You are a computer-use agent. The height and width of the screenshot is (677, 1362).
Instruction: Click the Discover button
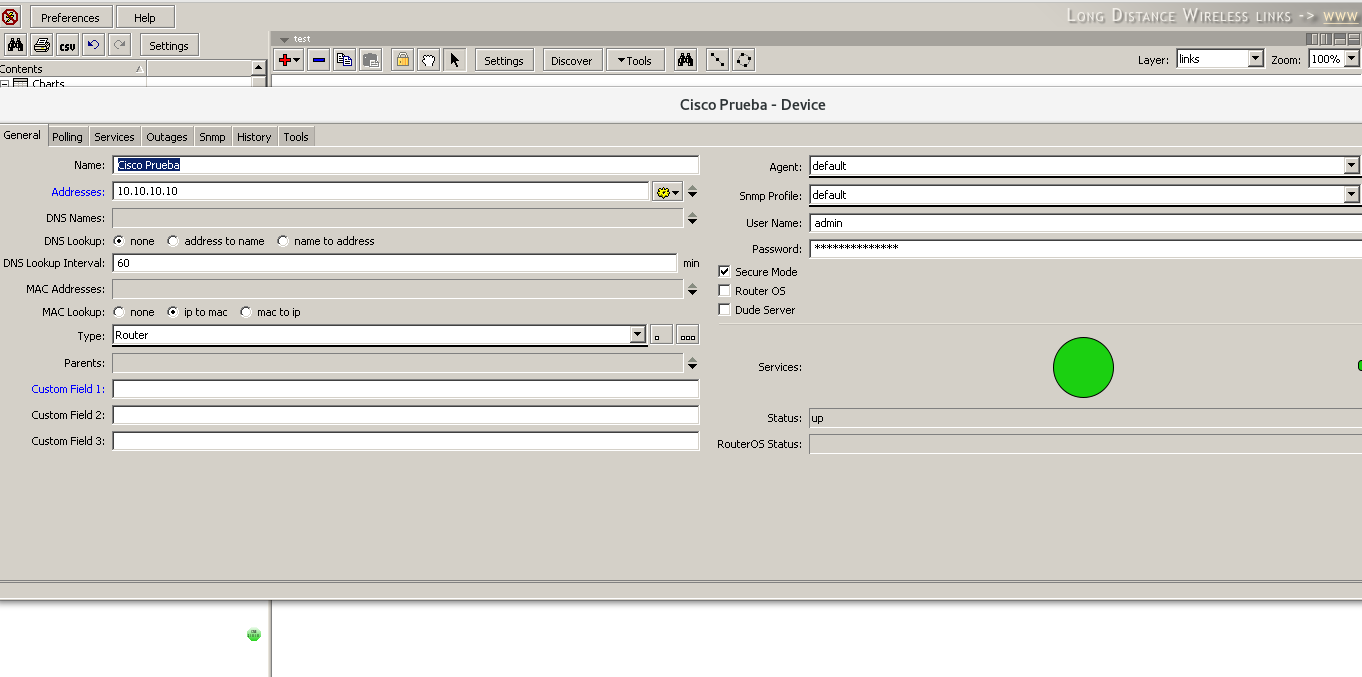point(572,60)
